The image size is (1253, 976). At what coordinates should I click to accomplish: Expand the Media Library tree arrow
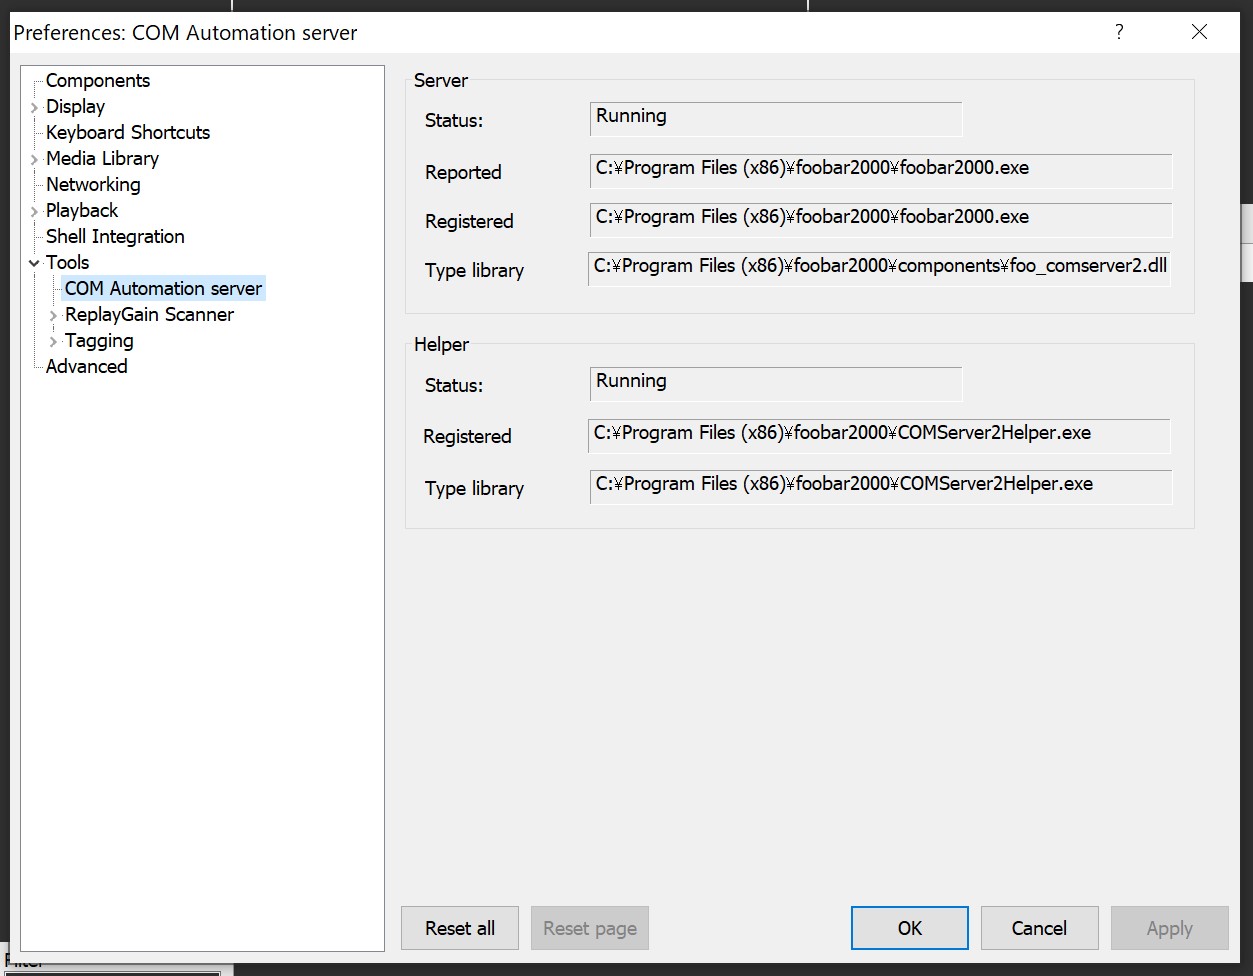click(34, 160)
